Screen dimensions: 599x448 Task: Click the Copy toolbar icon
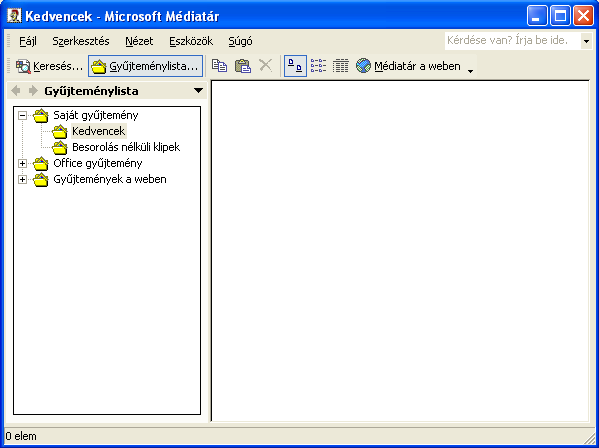[220, 66]
